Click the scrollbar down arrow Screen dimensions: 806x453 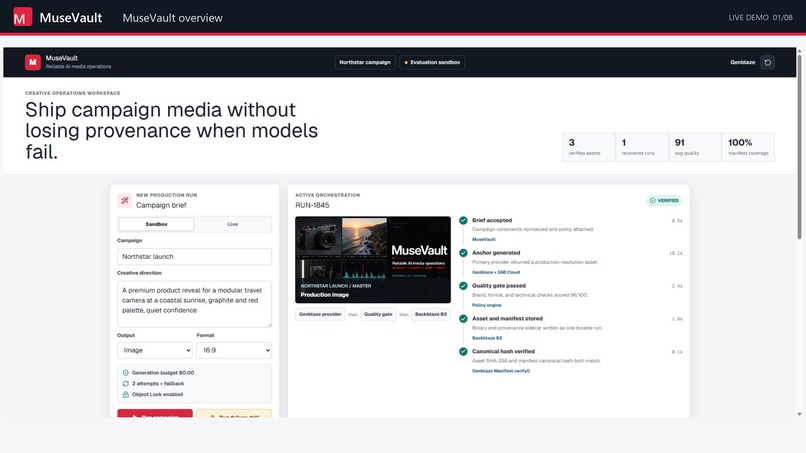(x=799, y=414)
